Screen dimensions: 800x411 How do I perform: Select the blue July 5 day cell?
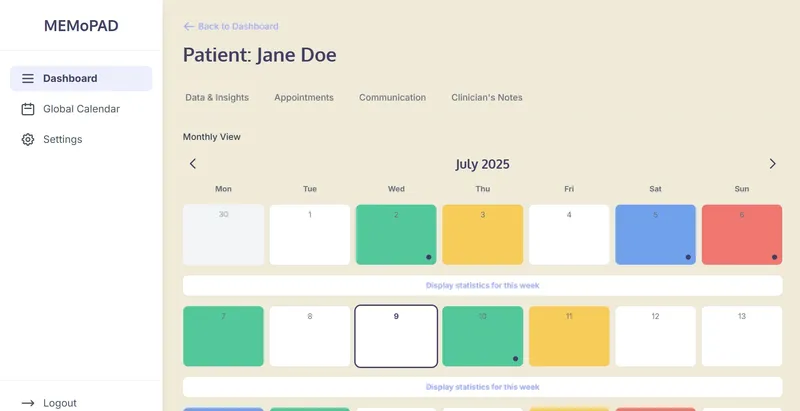[656, 235]
